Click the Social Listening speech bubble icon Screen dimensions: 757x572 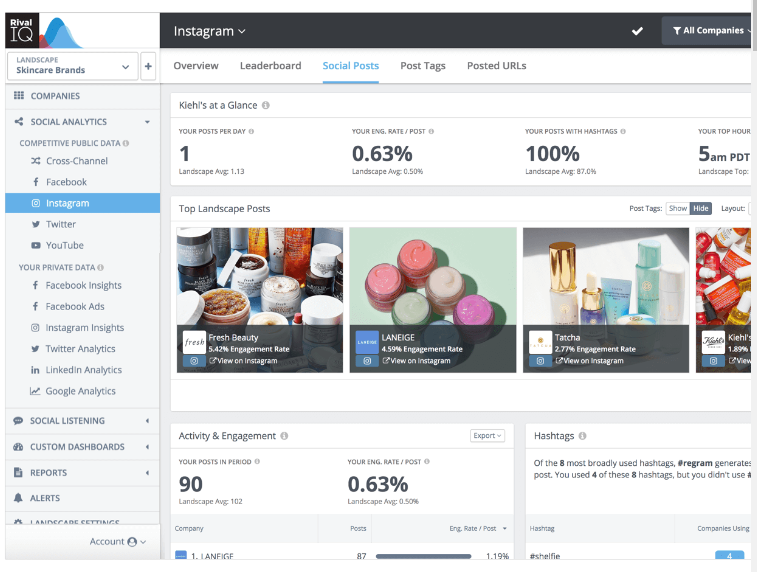coord(18,420)
